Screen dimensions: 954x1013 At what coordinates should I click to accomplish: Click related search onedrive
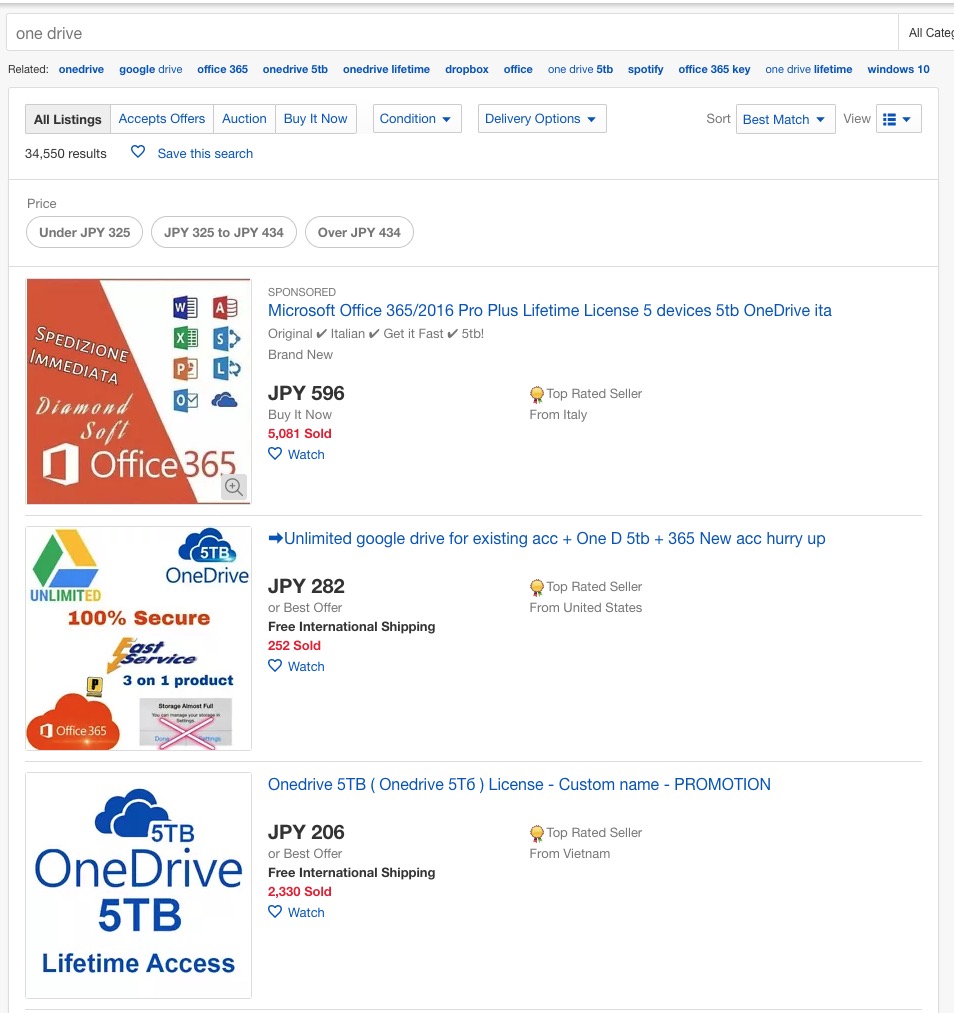click(x=81, y=69)
